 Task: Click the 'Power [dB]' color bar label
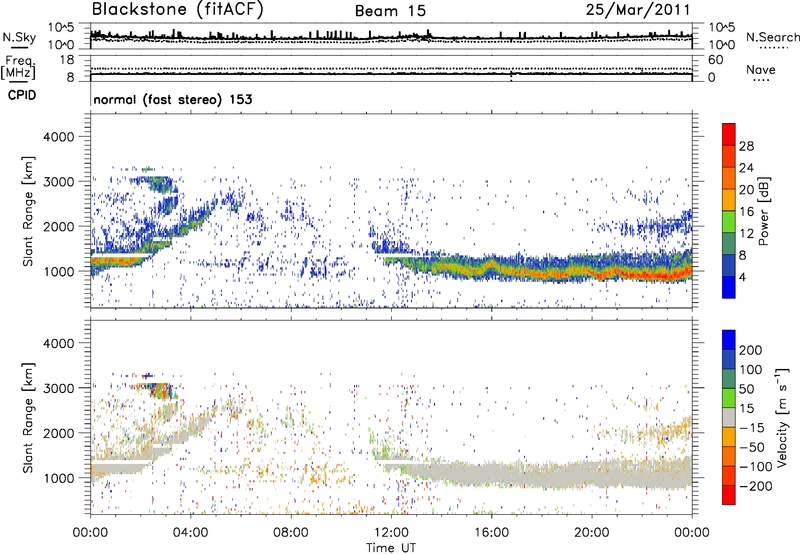(x=763, y=211)
